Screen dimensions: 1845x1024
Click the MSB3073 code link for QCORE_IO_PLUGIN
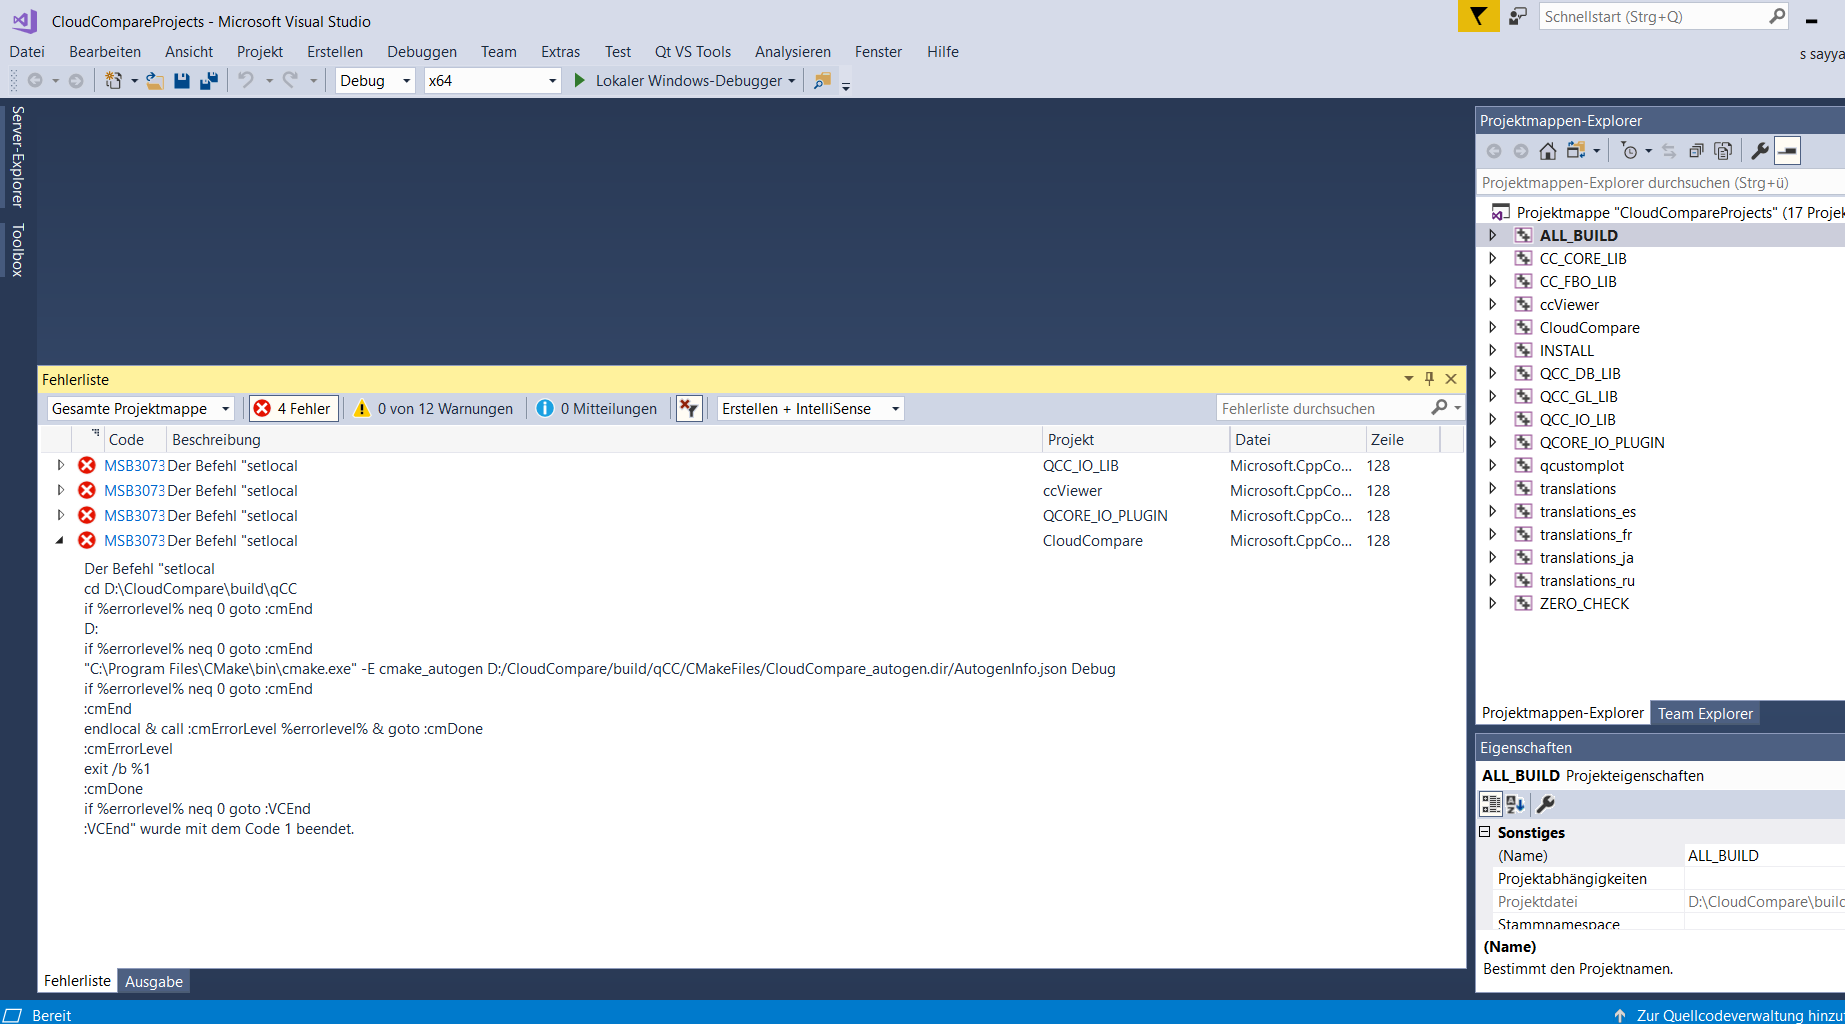pyautogui.click(x=134, y=516)
